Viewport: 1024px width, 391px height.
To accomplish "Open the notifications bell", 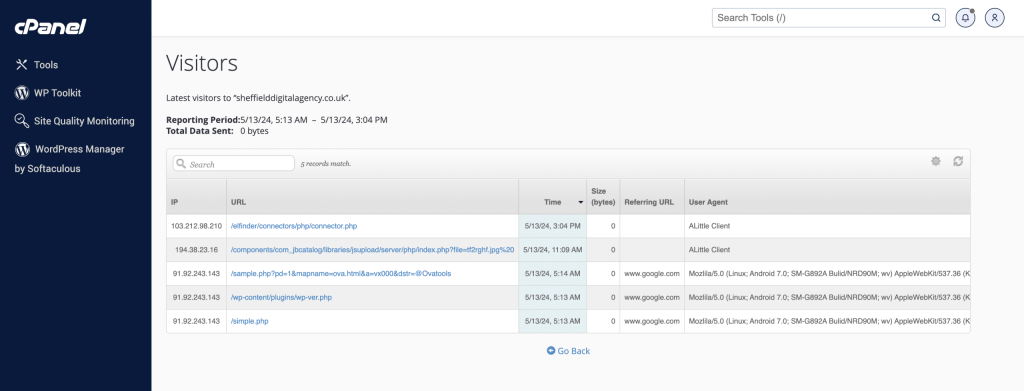I will pos(965,18).
